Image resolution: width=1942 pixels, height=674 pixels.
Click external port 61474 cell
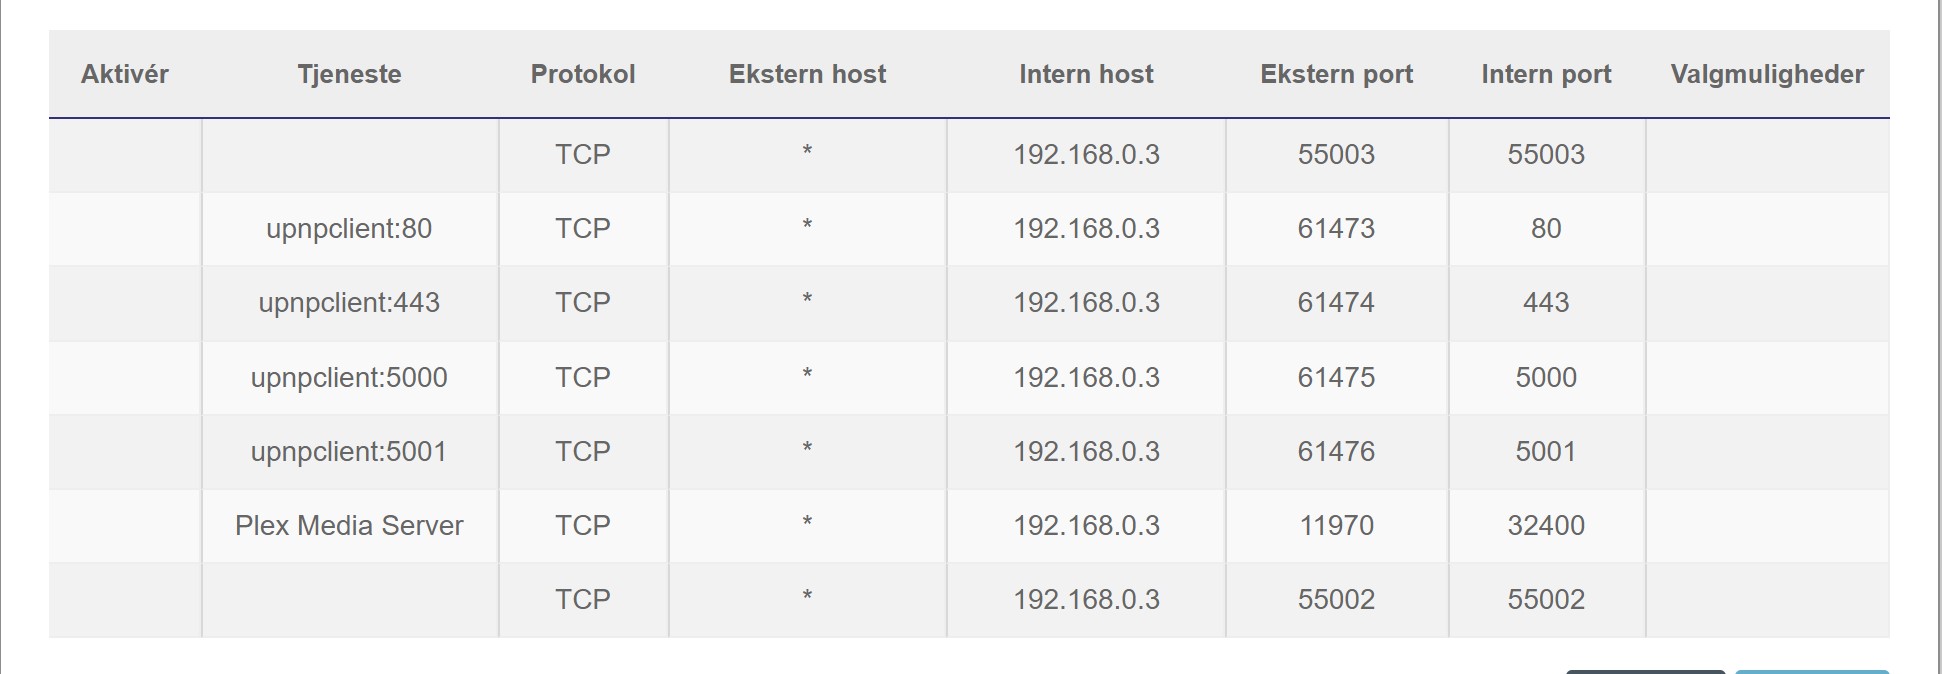tap(1336, 303)
